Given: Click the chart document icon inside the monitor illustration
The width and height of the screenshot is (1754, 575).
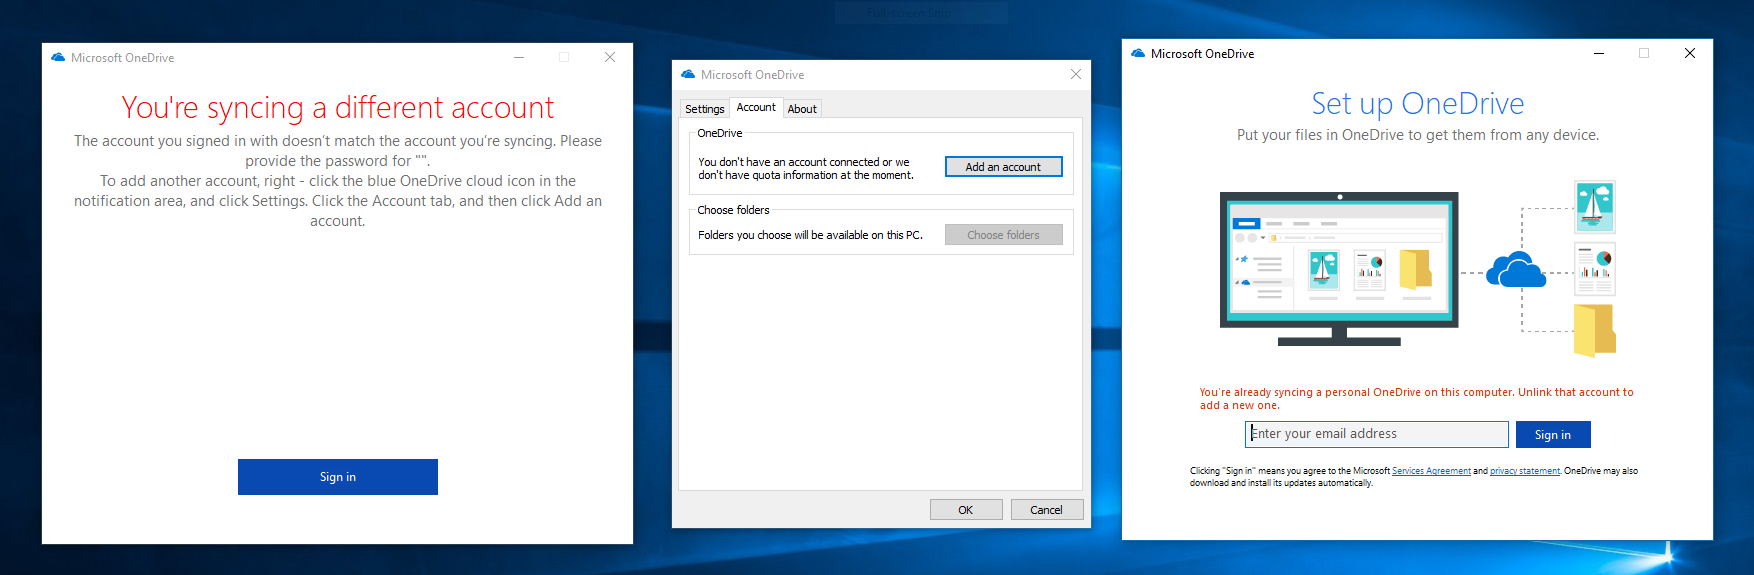Looking at the screenshot, I should tap(1370, 270).
